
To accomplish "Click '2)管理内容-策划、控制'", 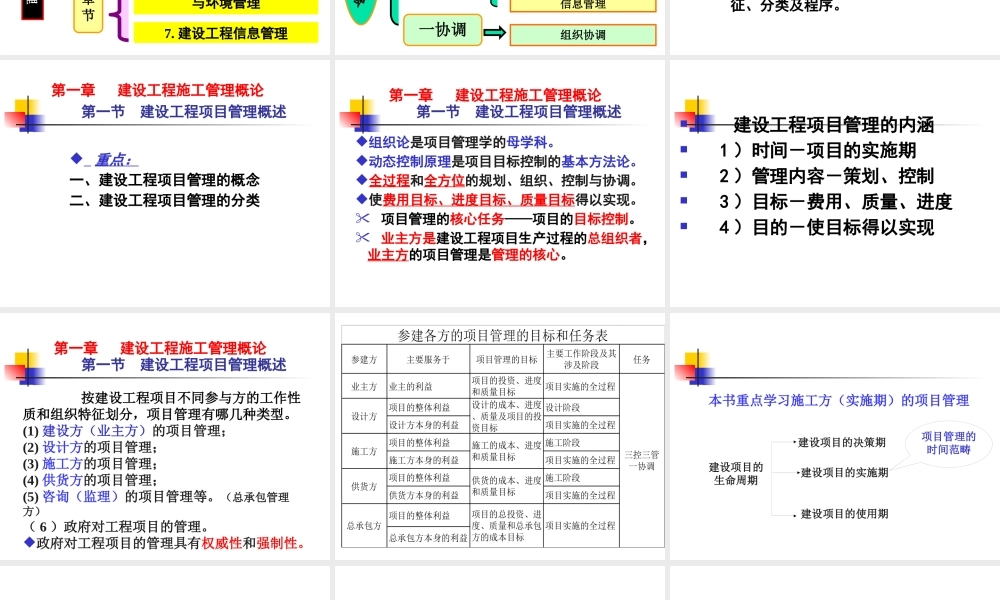I will pyautogui.click(x=827, y=176).
